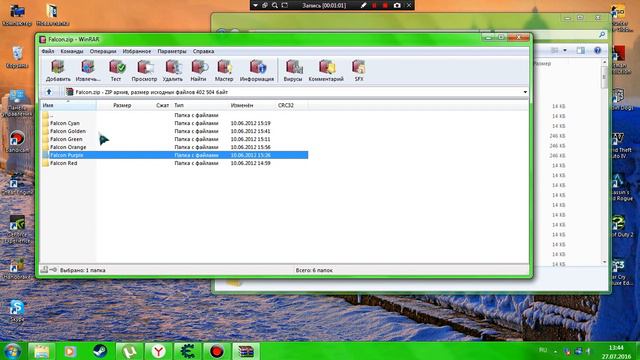Click the SFX toolbar icon

click(359, 70)
